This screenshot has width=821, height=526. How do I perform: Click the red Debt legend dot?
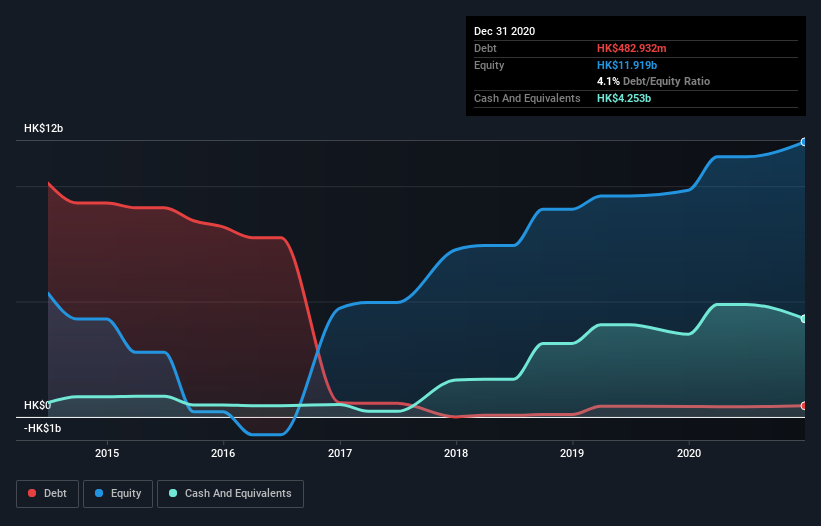tap(32, 493)
